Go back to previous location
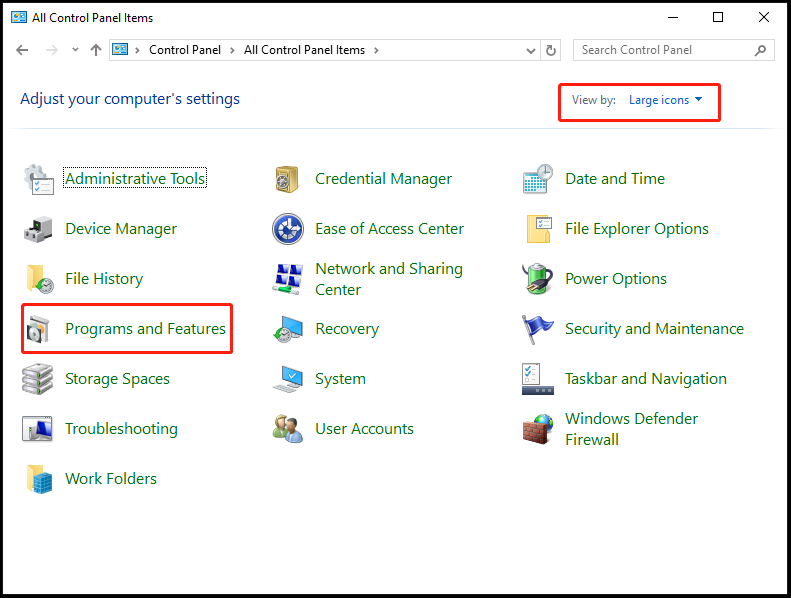This screenshot has width=791, height=598. (x=22, y=50)
